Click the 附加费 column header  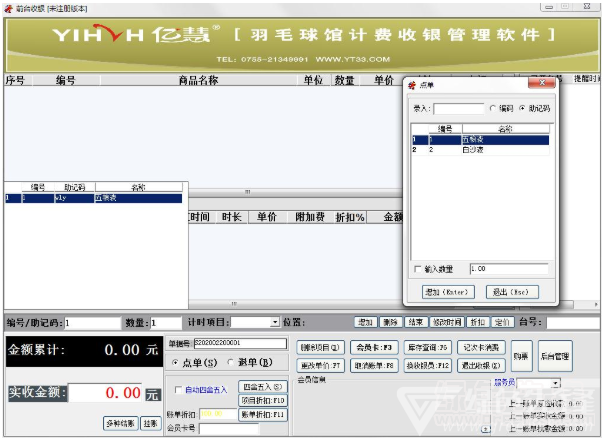coord(310,217)
